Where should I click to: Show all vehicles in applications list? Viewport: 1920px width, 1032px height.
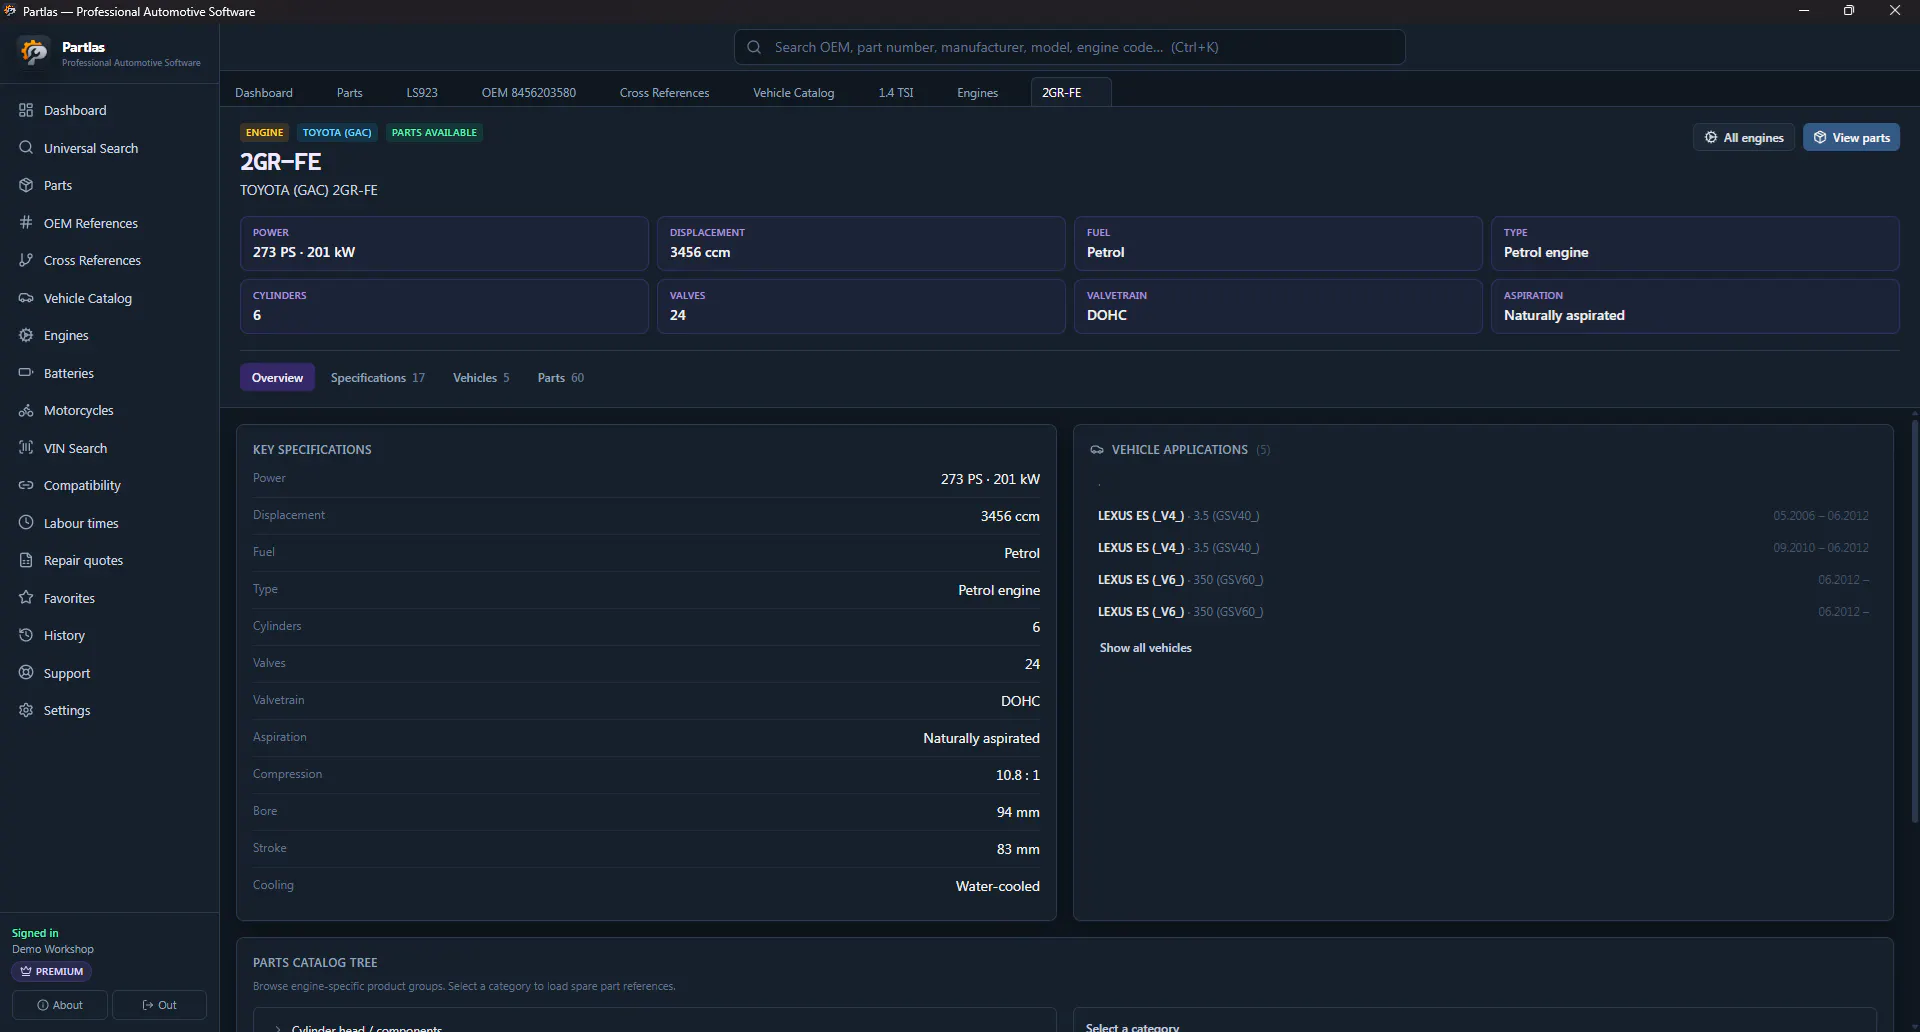[1145, 648]
